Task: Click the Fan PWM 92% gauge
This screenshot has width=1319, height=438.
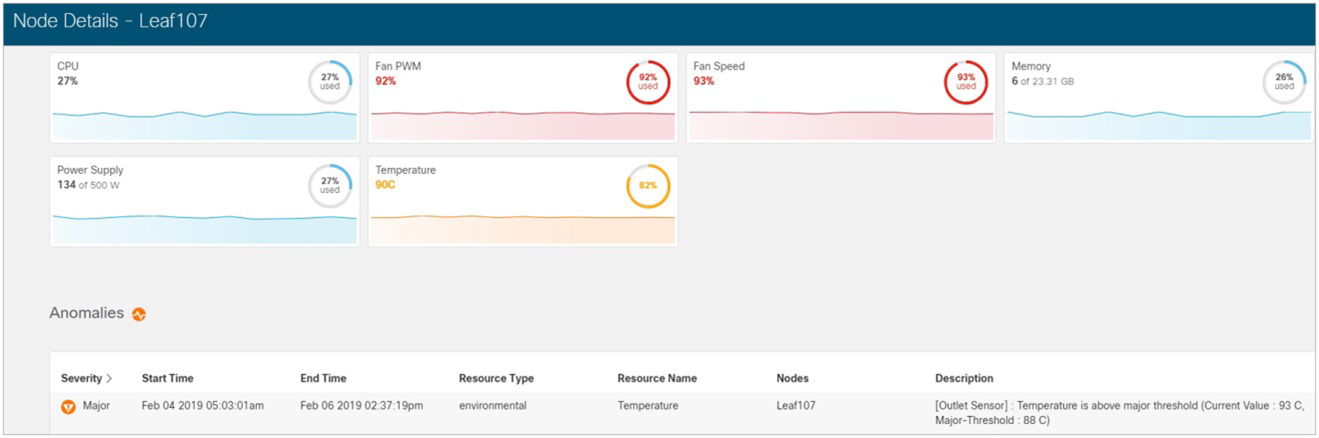Action: coord(648,82)
